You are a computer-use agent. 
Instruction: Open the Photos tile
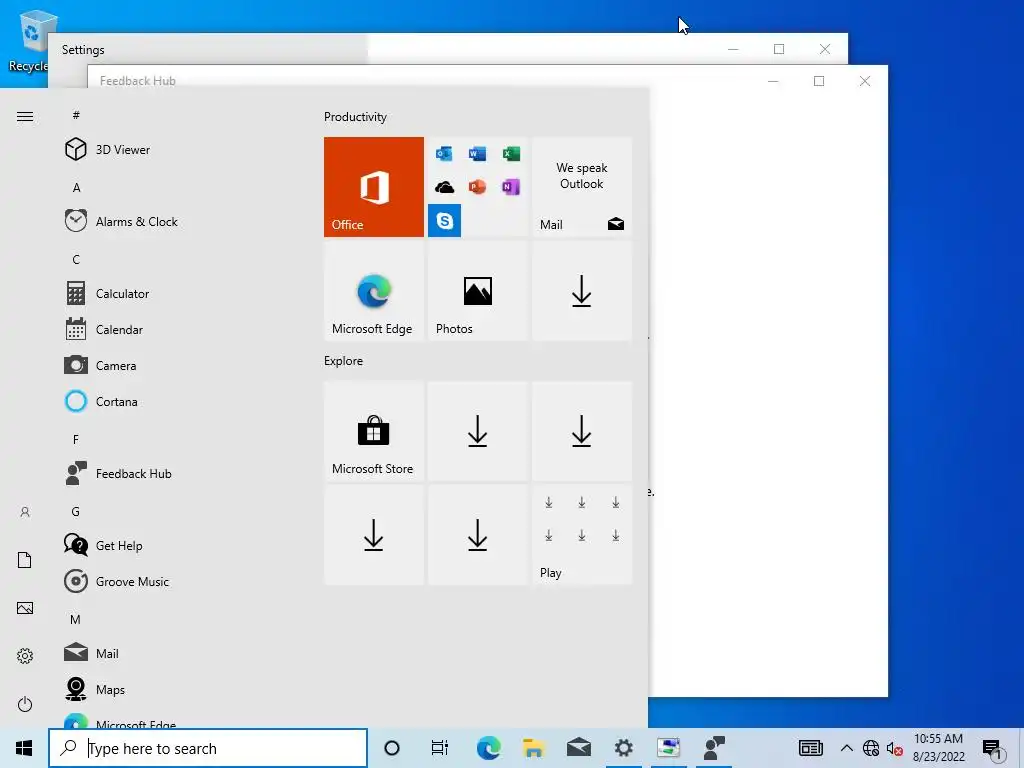click(x=477, y=291)
